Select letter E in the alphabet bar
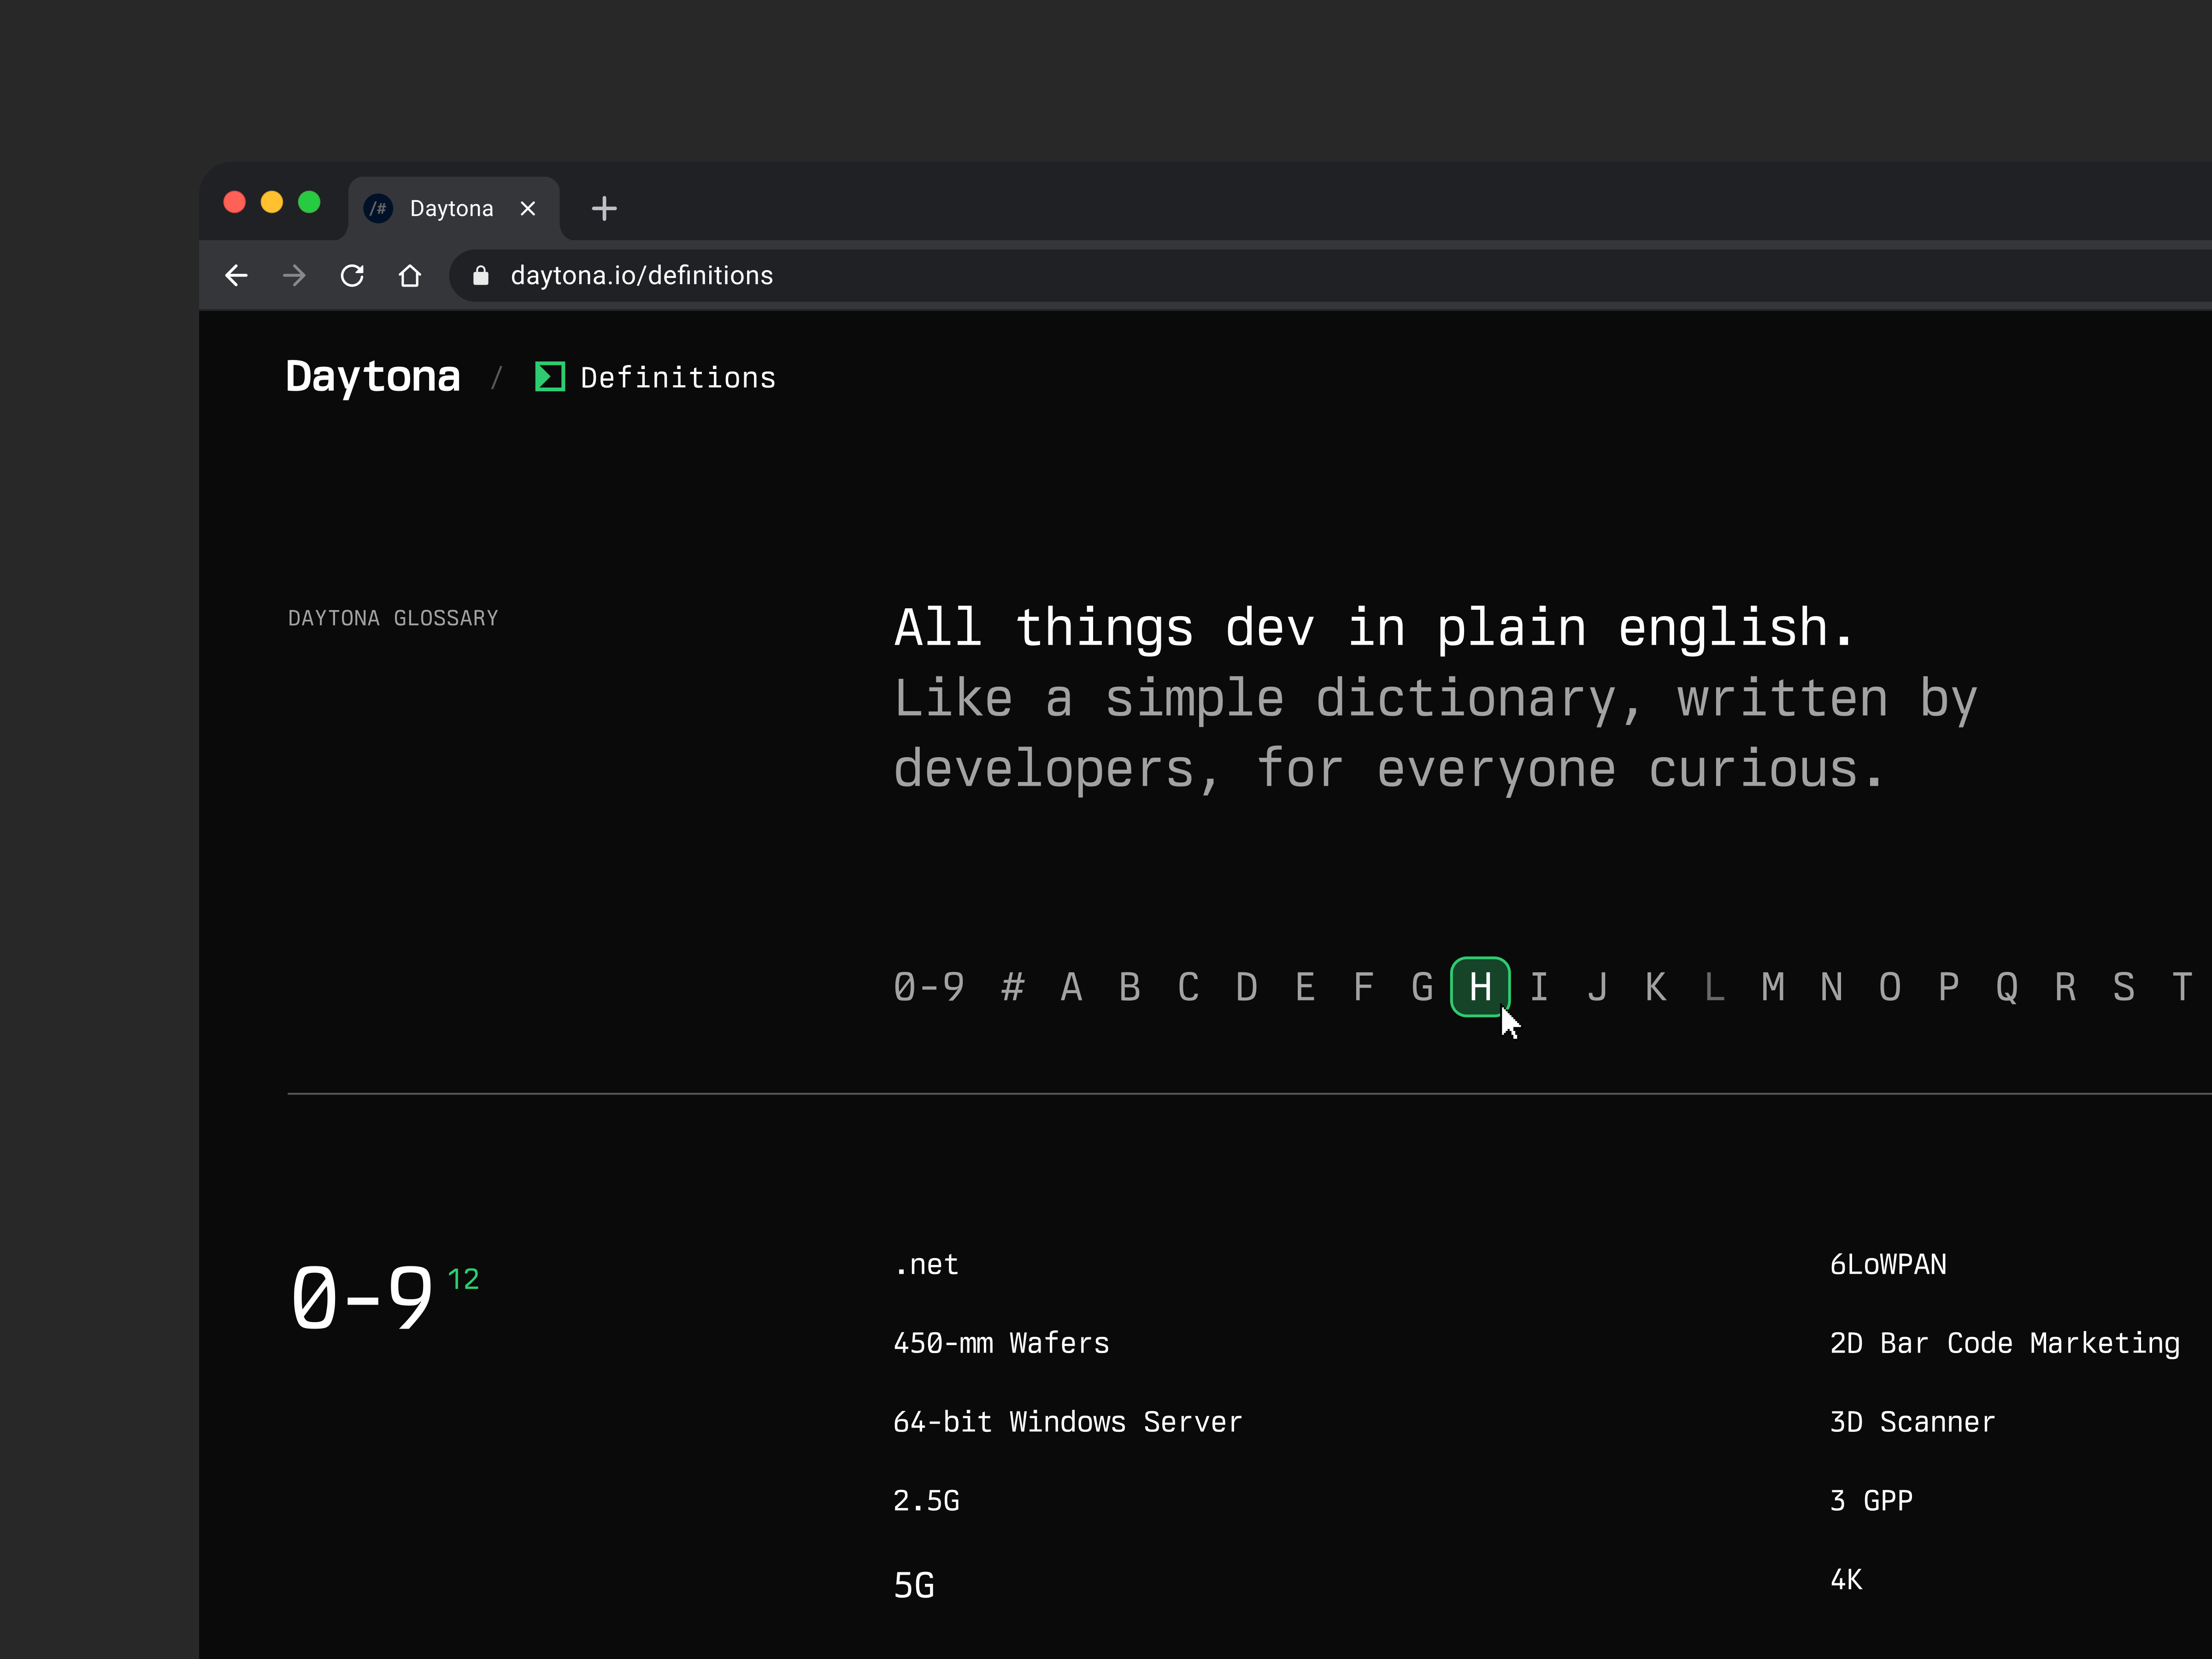This screenshot has height=1659, width=2212. click(1305, 987)
